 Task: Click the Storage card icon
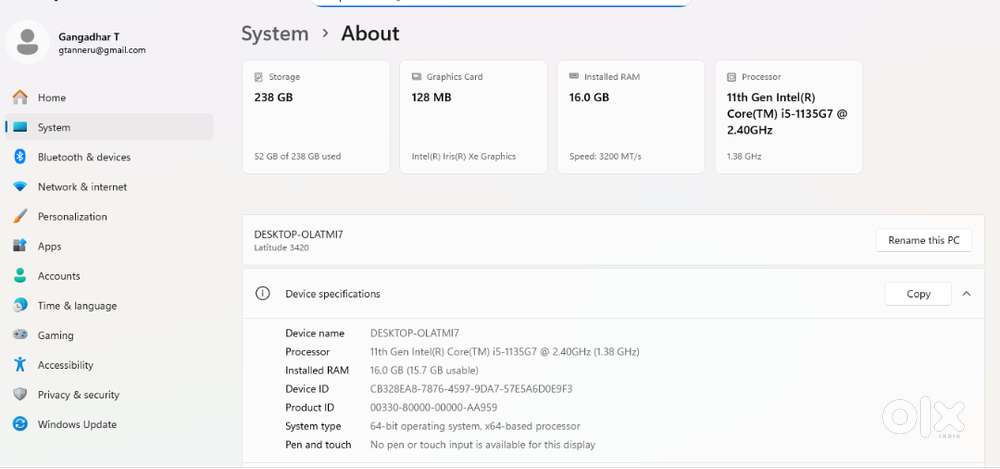pos(258,77)
